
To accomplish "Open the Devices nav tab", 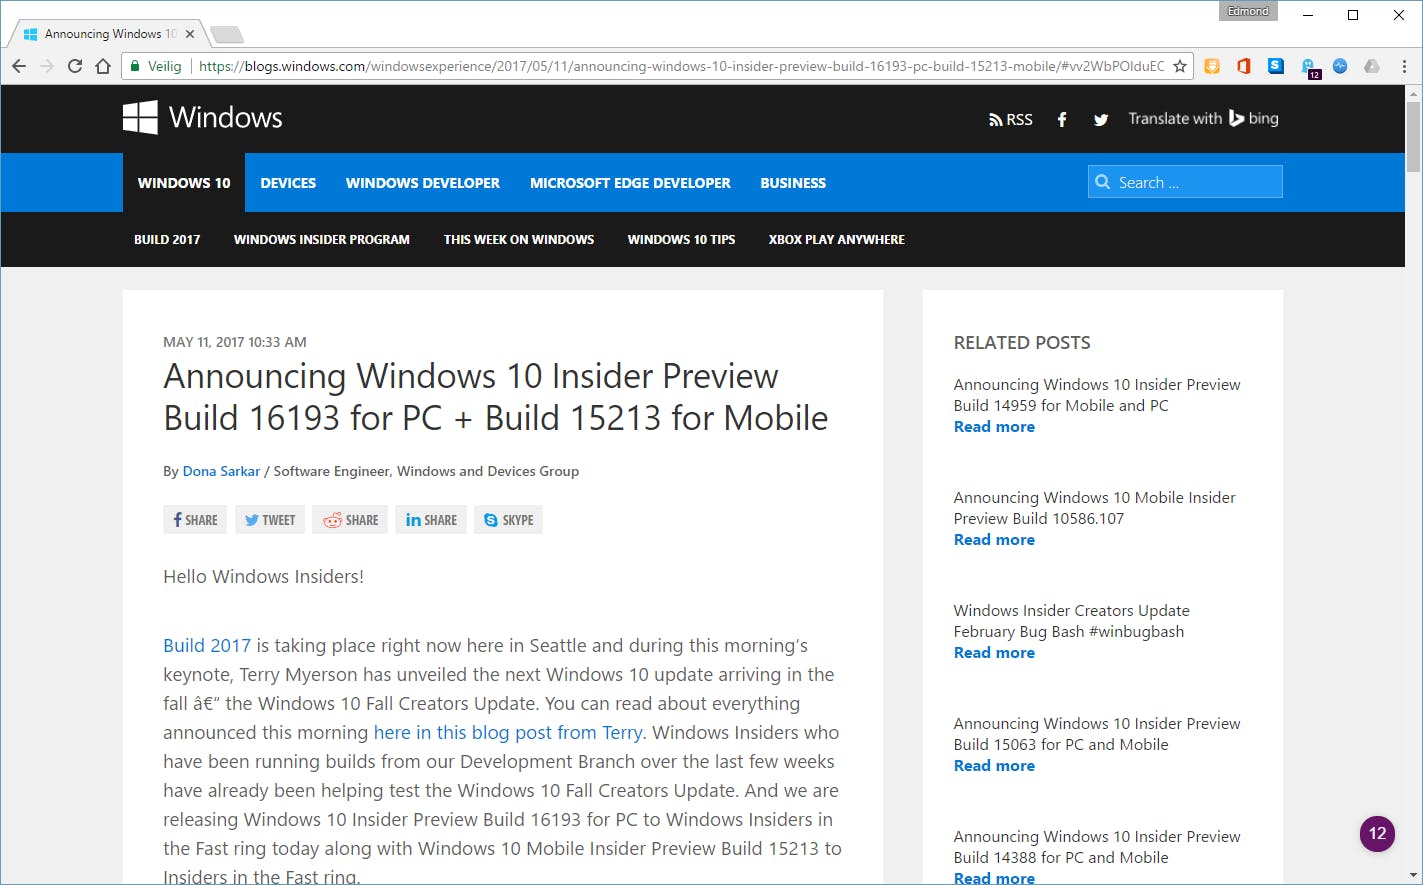I will [288, 183].
